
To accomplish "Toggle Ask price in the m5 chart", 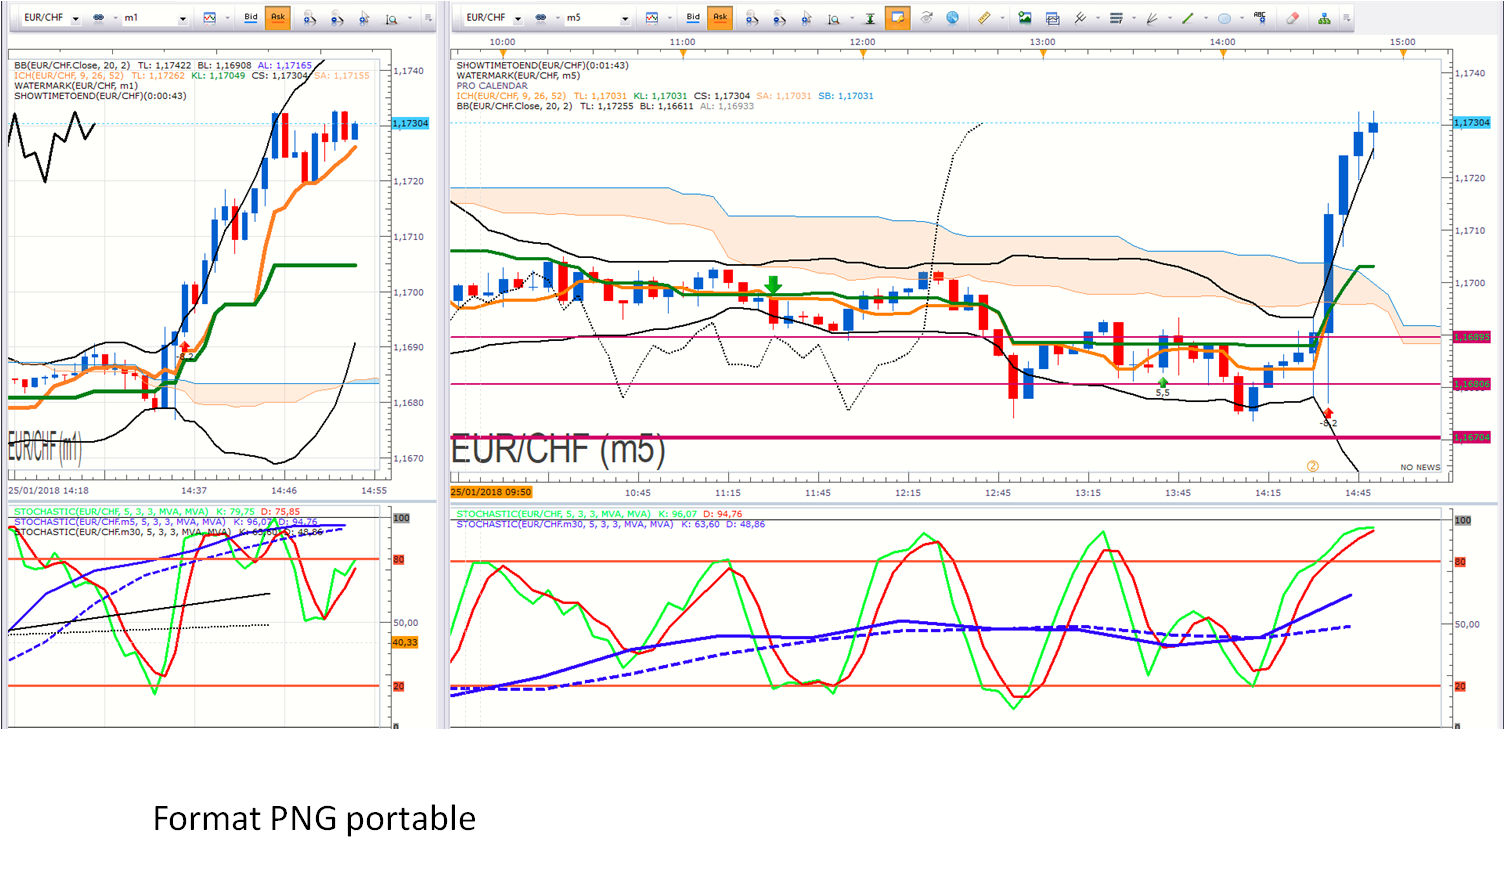I will [x=720, y=17].
